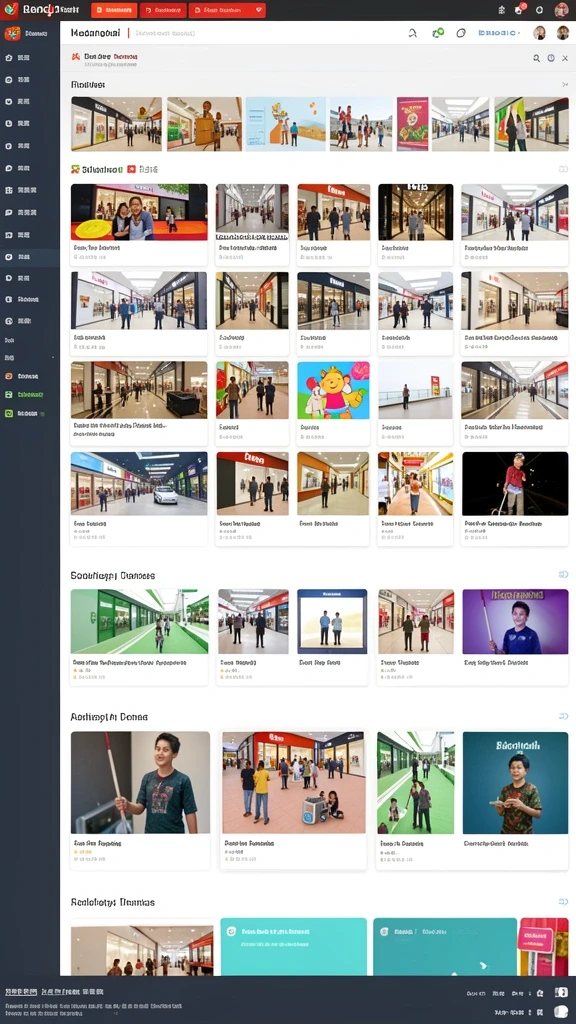Open the pink sign thumbnail in the last section
Image resolution: width=576 pixels, height=1024 pixels.
[543, 946]
